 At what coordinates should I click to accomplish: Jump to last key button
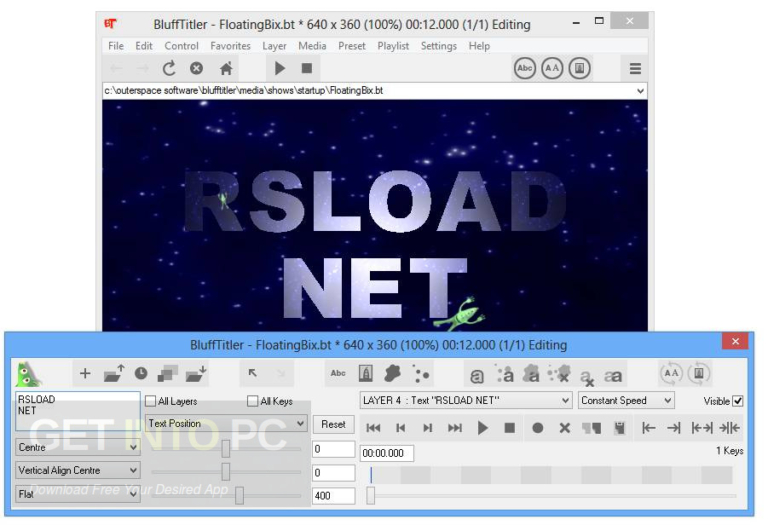coord(455,428)
